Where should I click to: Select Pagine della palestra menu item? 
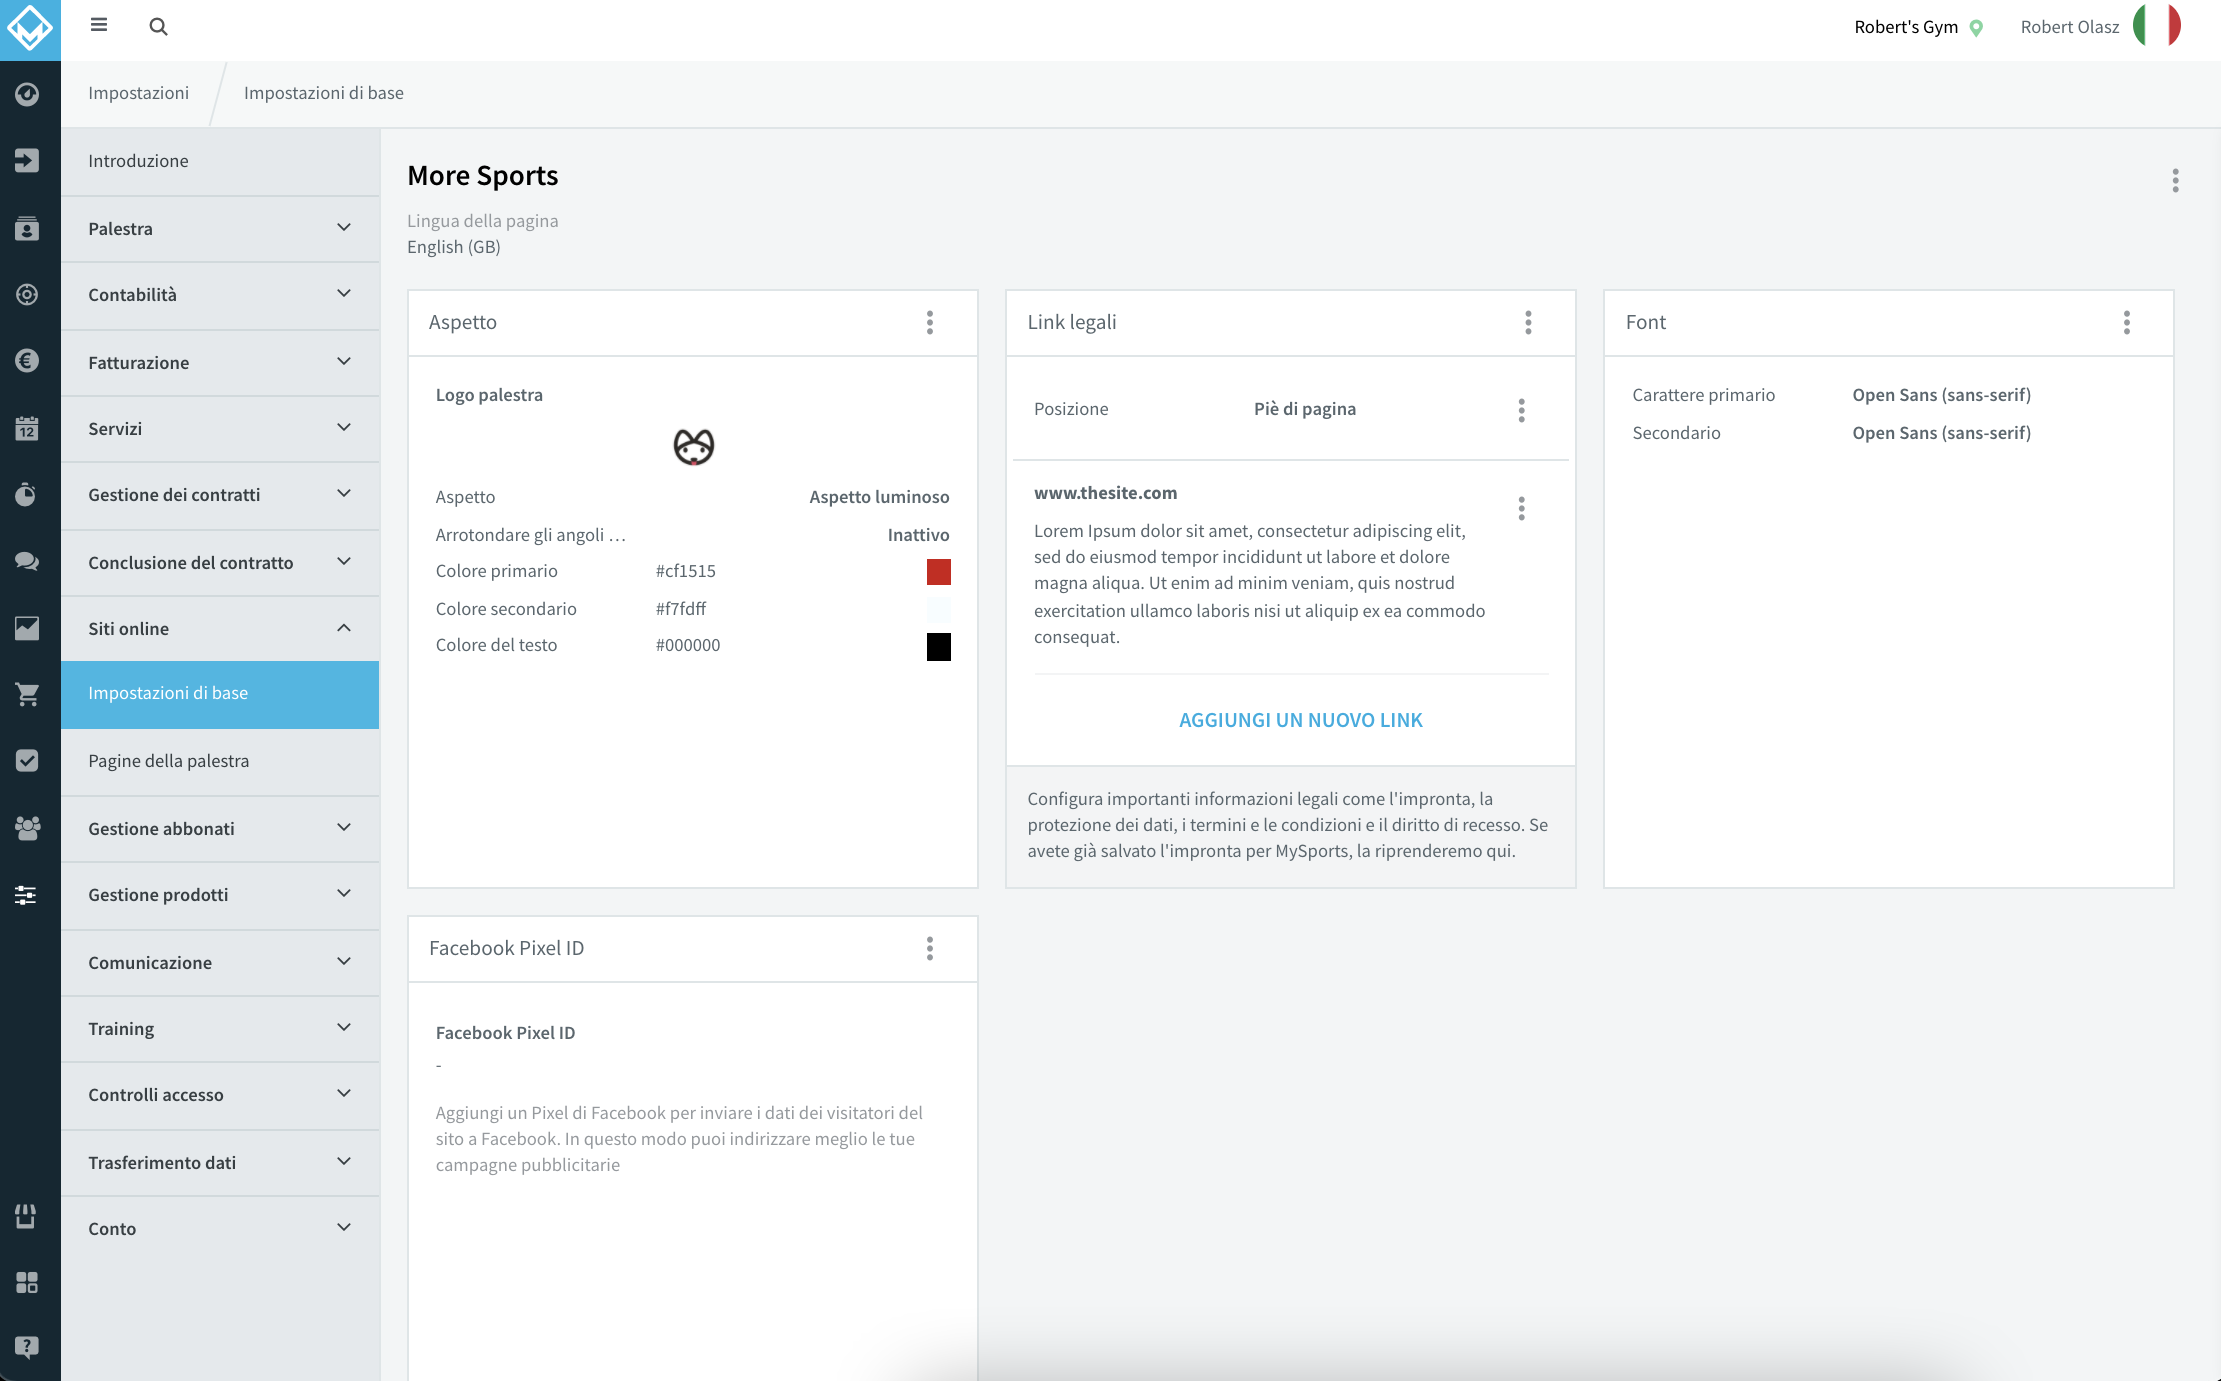click(220, 761)
